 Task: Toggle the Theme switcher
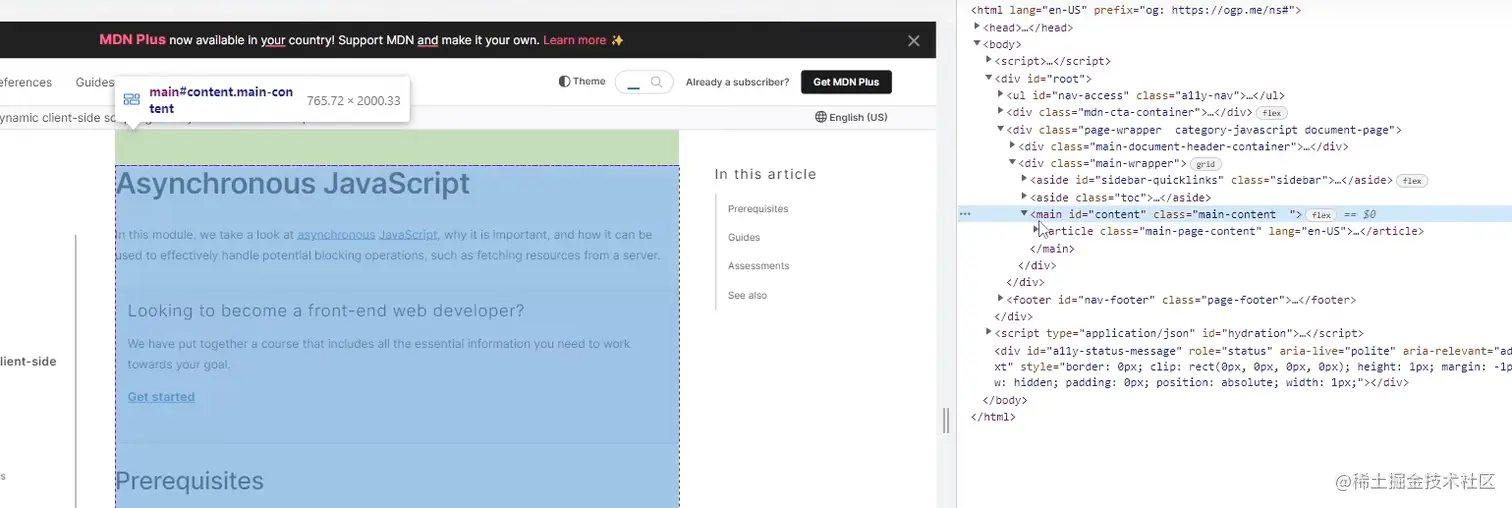click(582, 81)
